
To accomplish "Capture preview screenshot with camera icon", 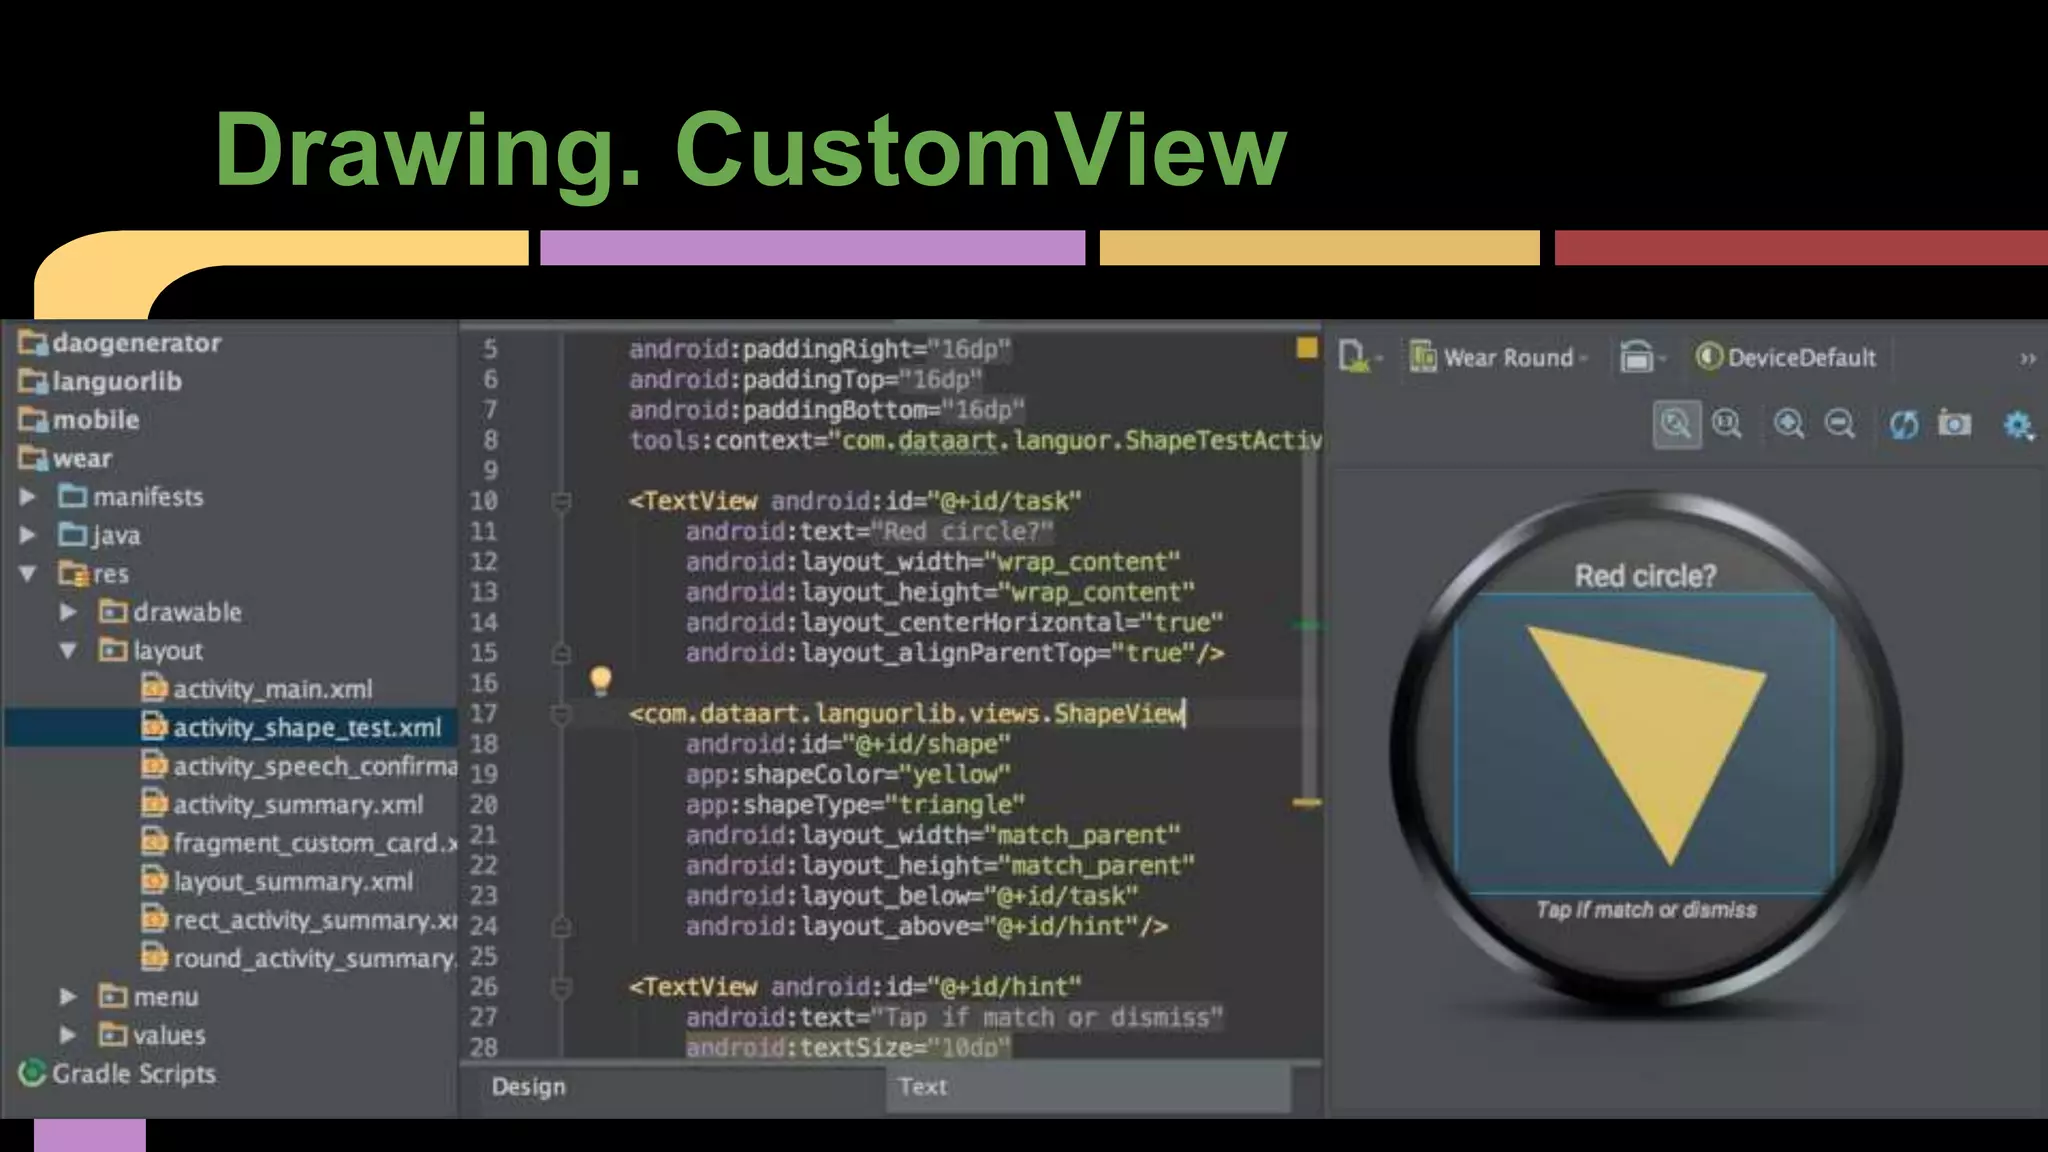I will 1954,424.
